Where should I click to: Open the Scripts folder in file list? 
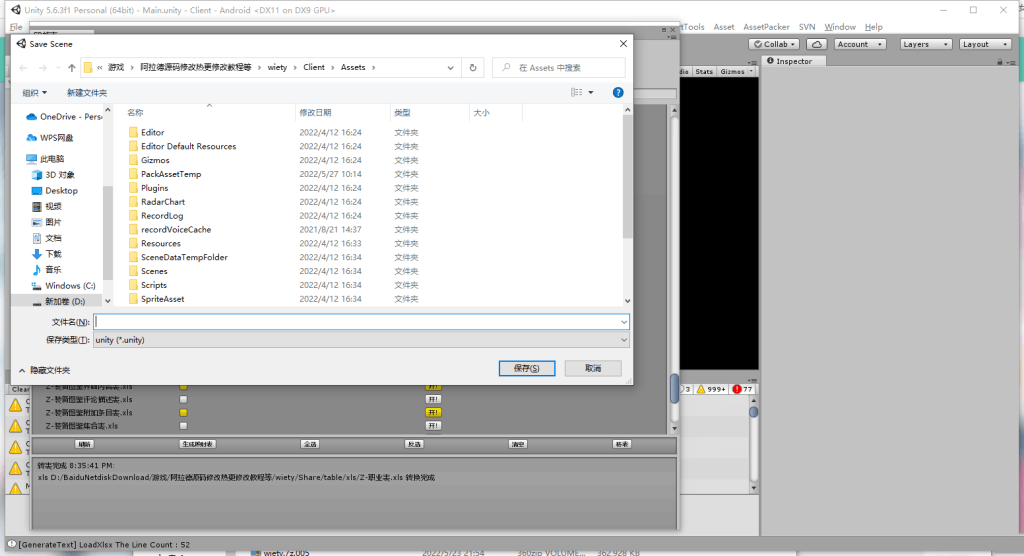tap(154, 285)
